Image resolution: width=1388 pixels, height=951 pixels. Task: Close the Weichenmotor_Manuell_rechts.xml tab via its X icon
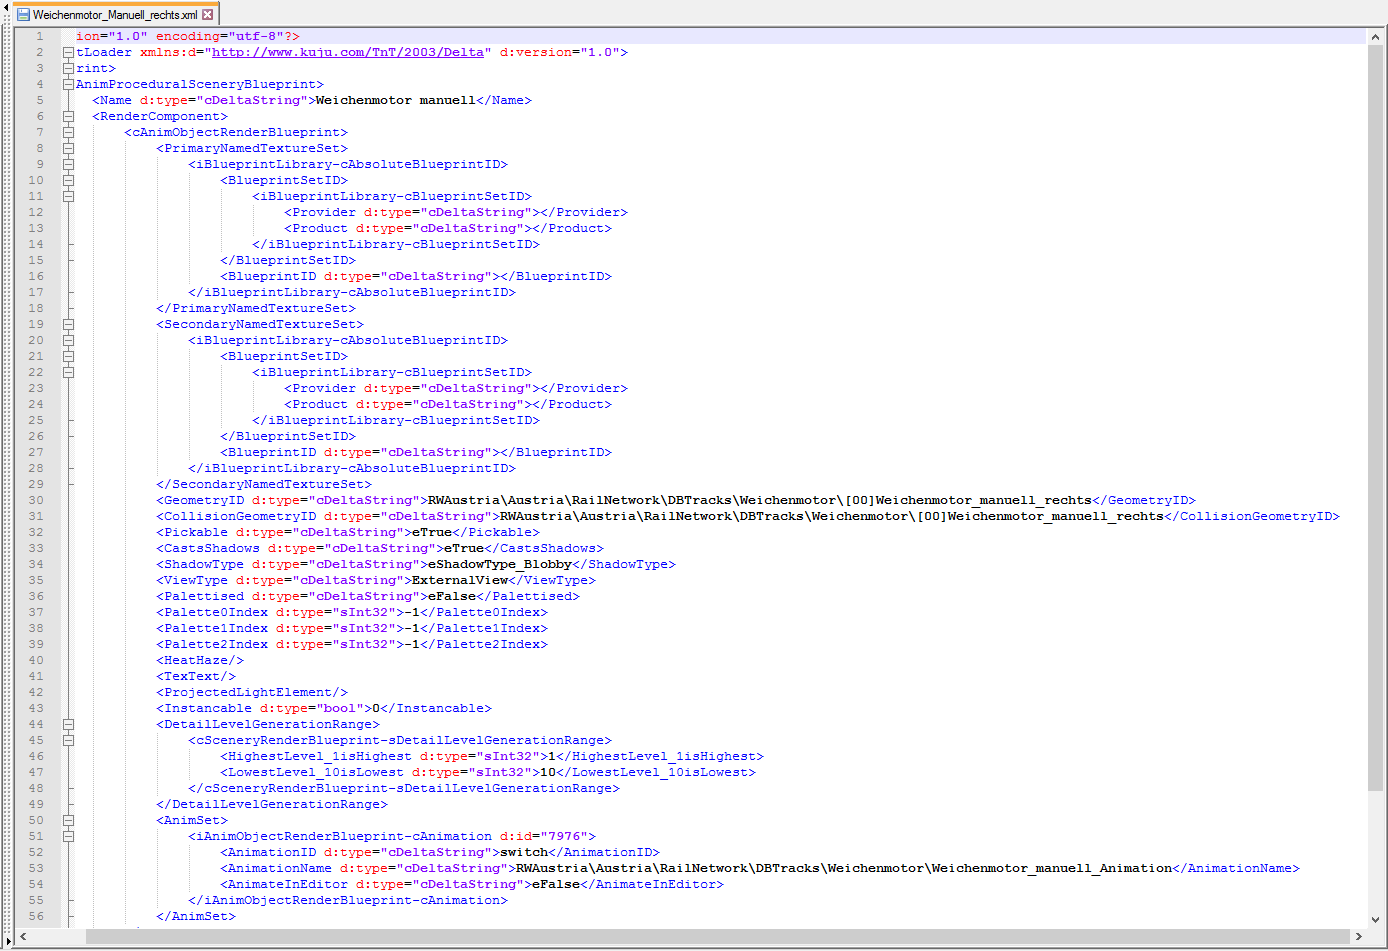208,15
